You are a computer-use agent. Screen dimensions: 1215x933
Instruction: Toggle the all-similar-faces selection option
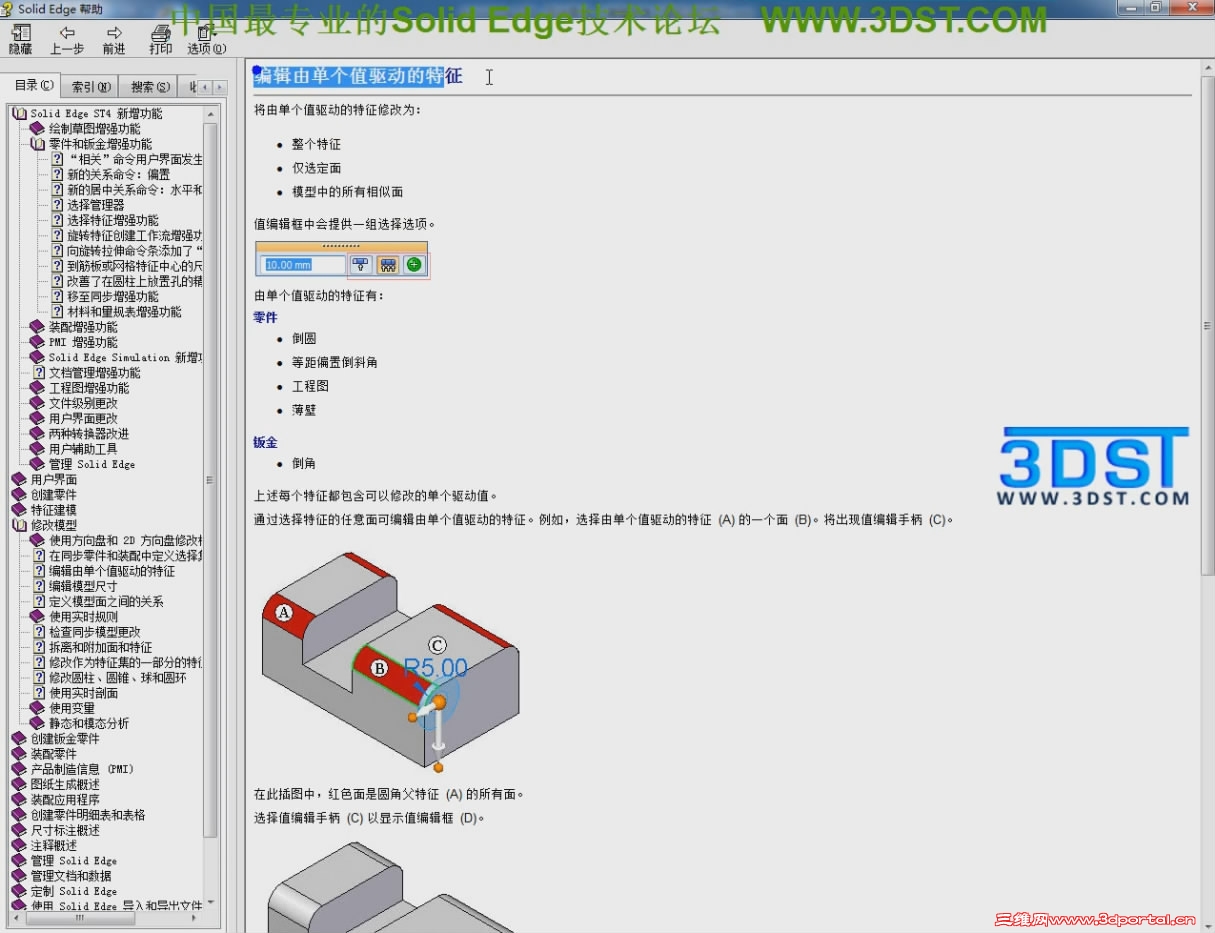390,264
